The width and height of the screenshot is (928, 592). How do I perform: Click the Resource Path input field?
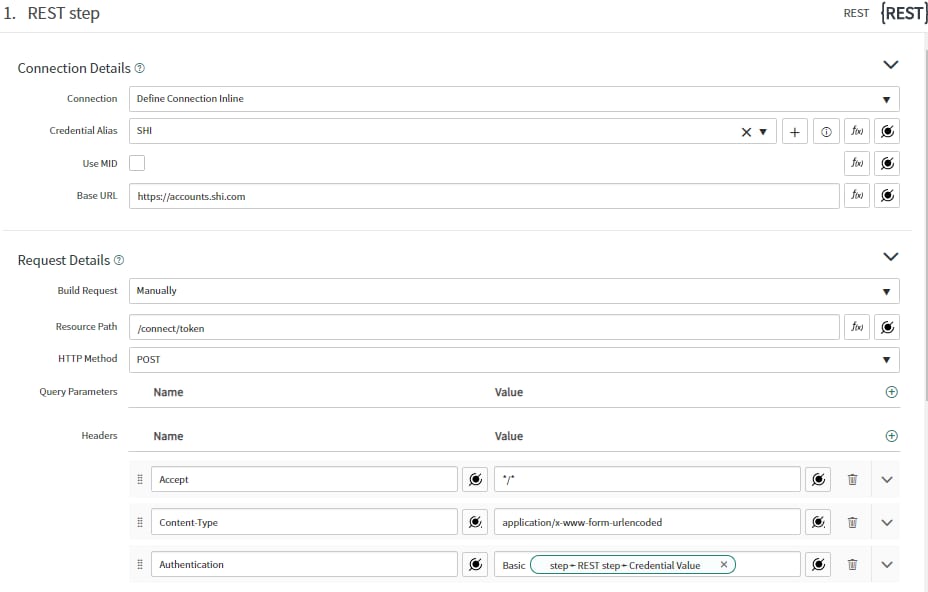click(400, 326)
